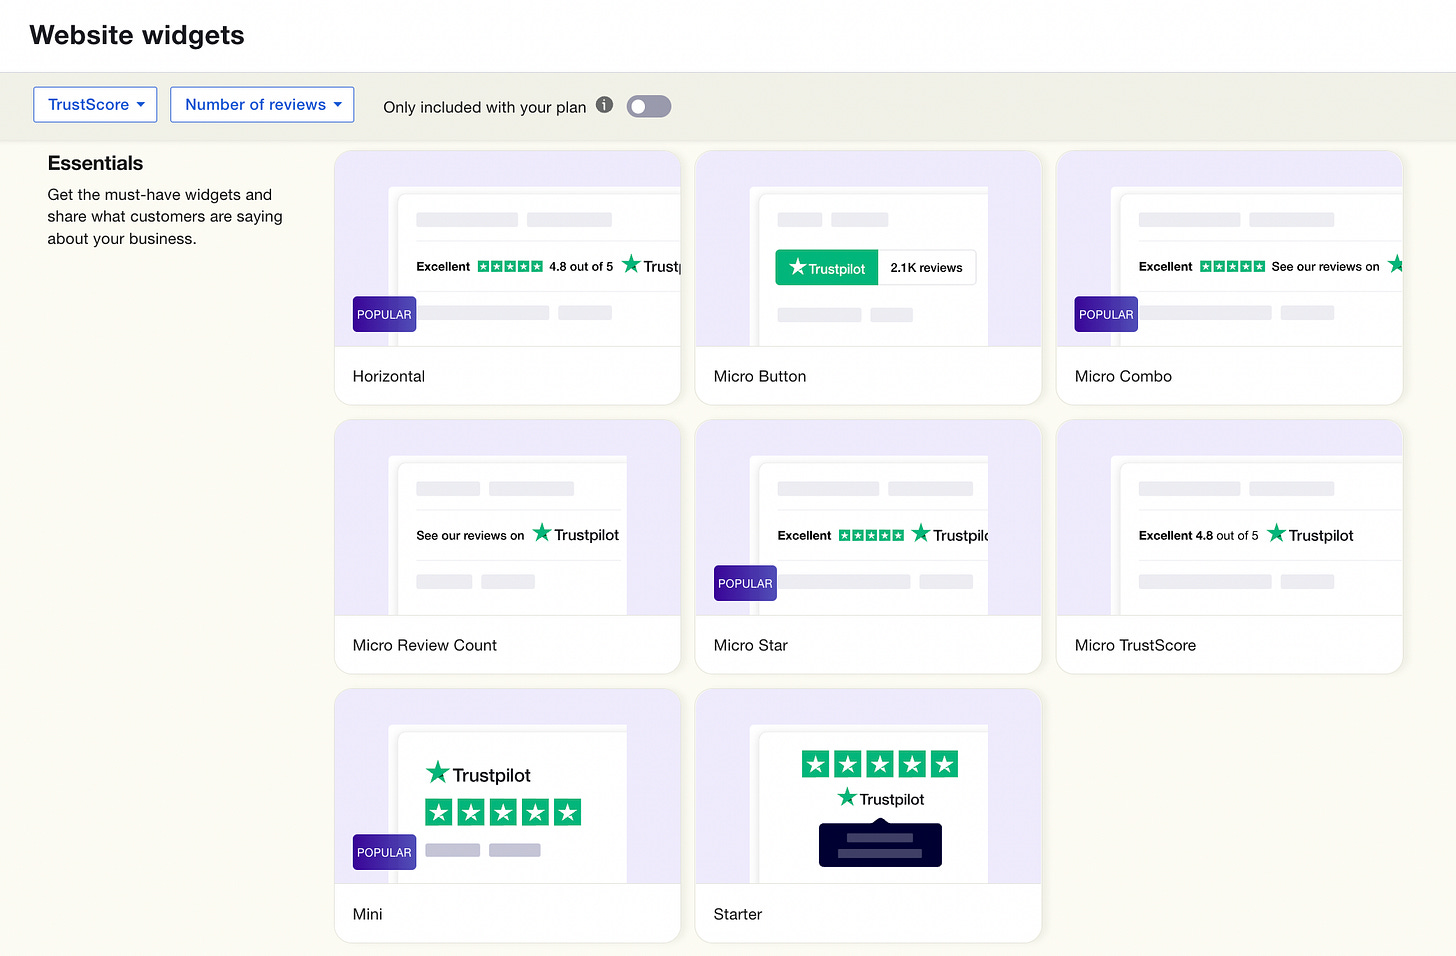Select the Micro Review Count widget preview
Viewport: 1456px width, 956px height.
pos(508,518)
